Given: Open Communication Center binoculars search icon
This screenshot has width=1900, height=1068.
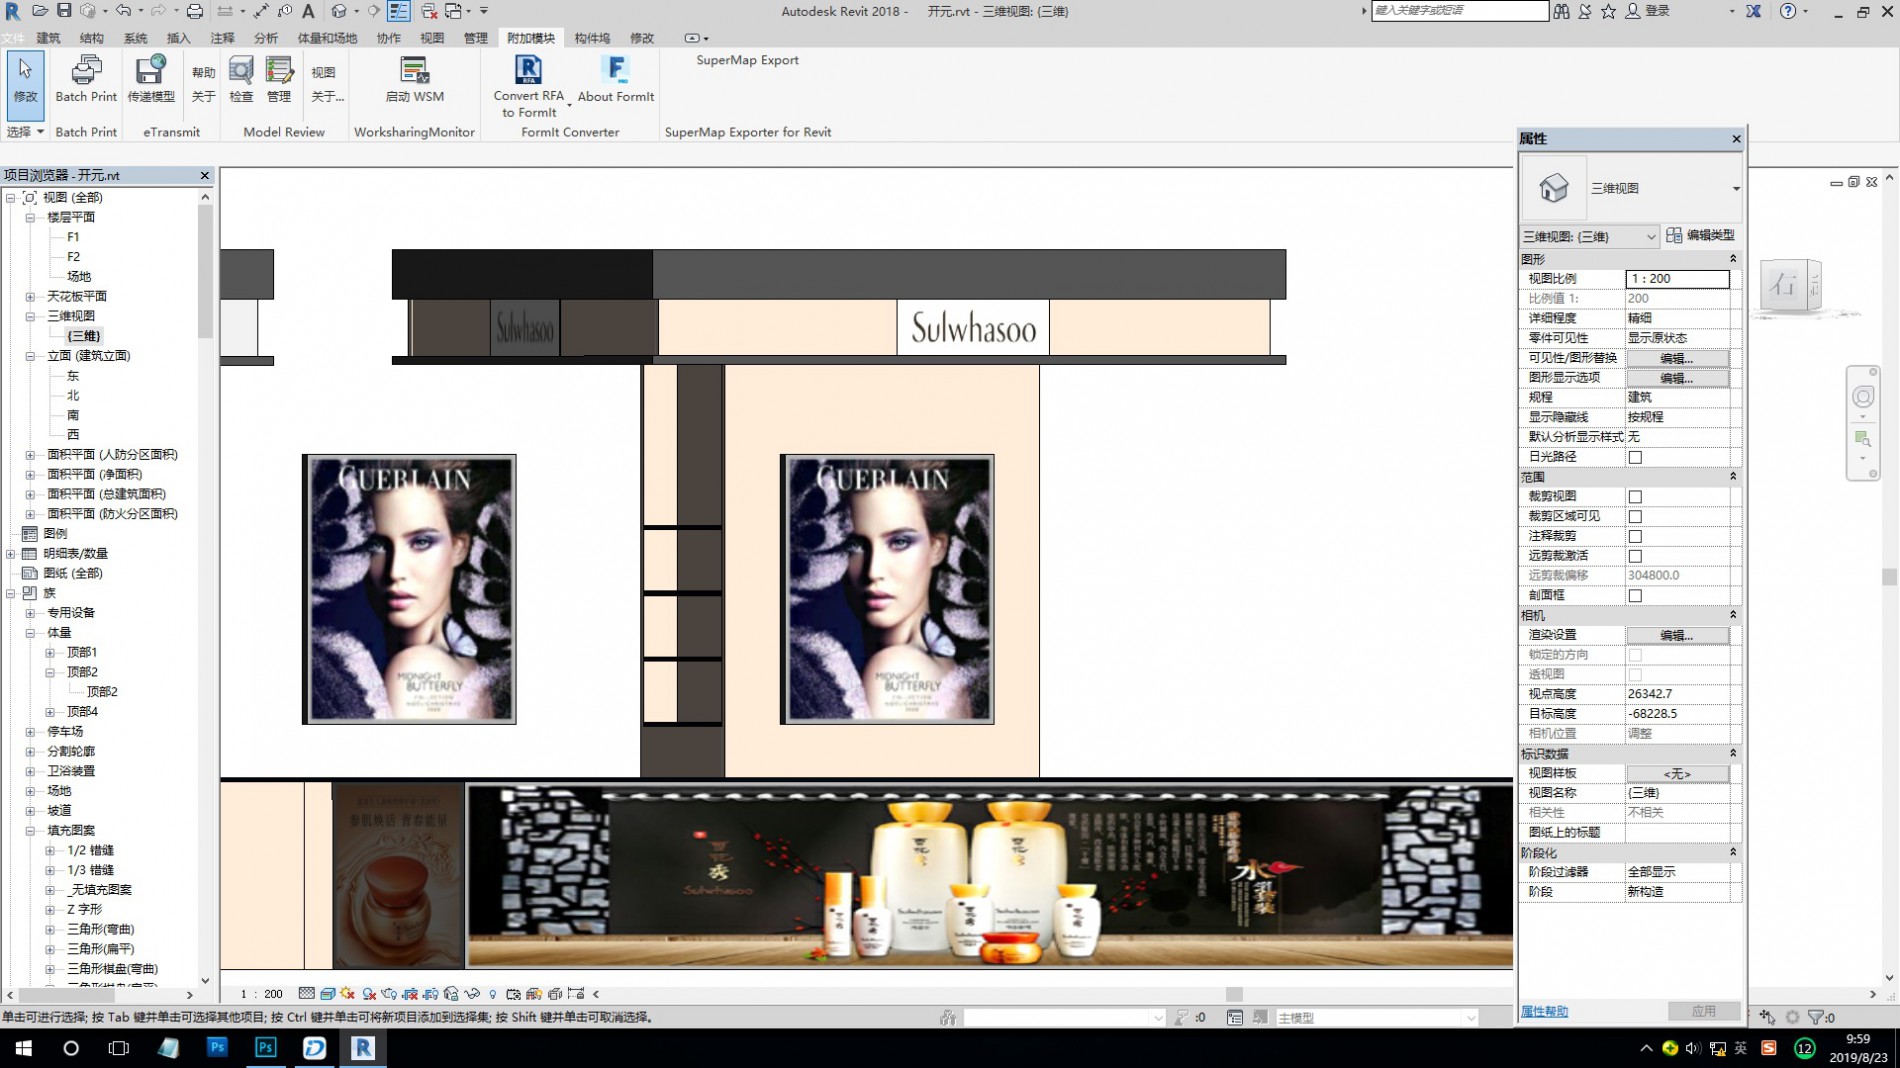Looking at the screenshot, I should pos(1561,11).
